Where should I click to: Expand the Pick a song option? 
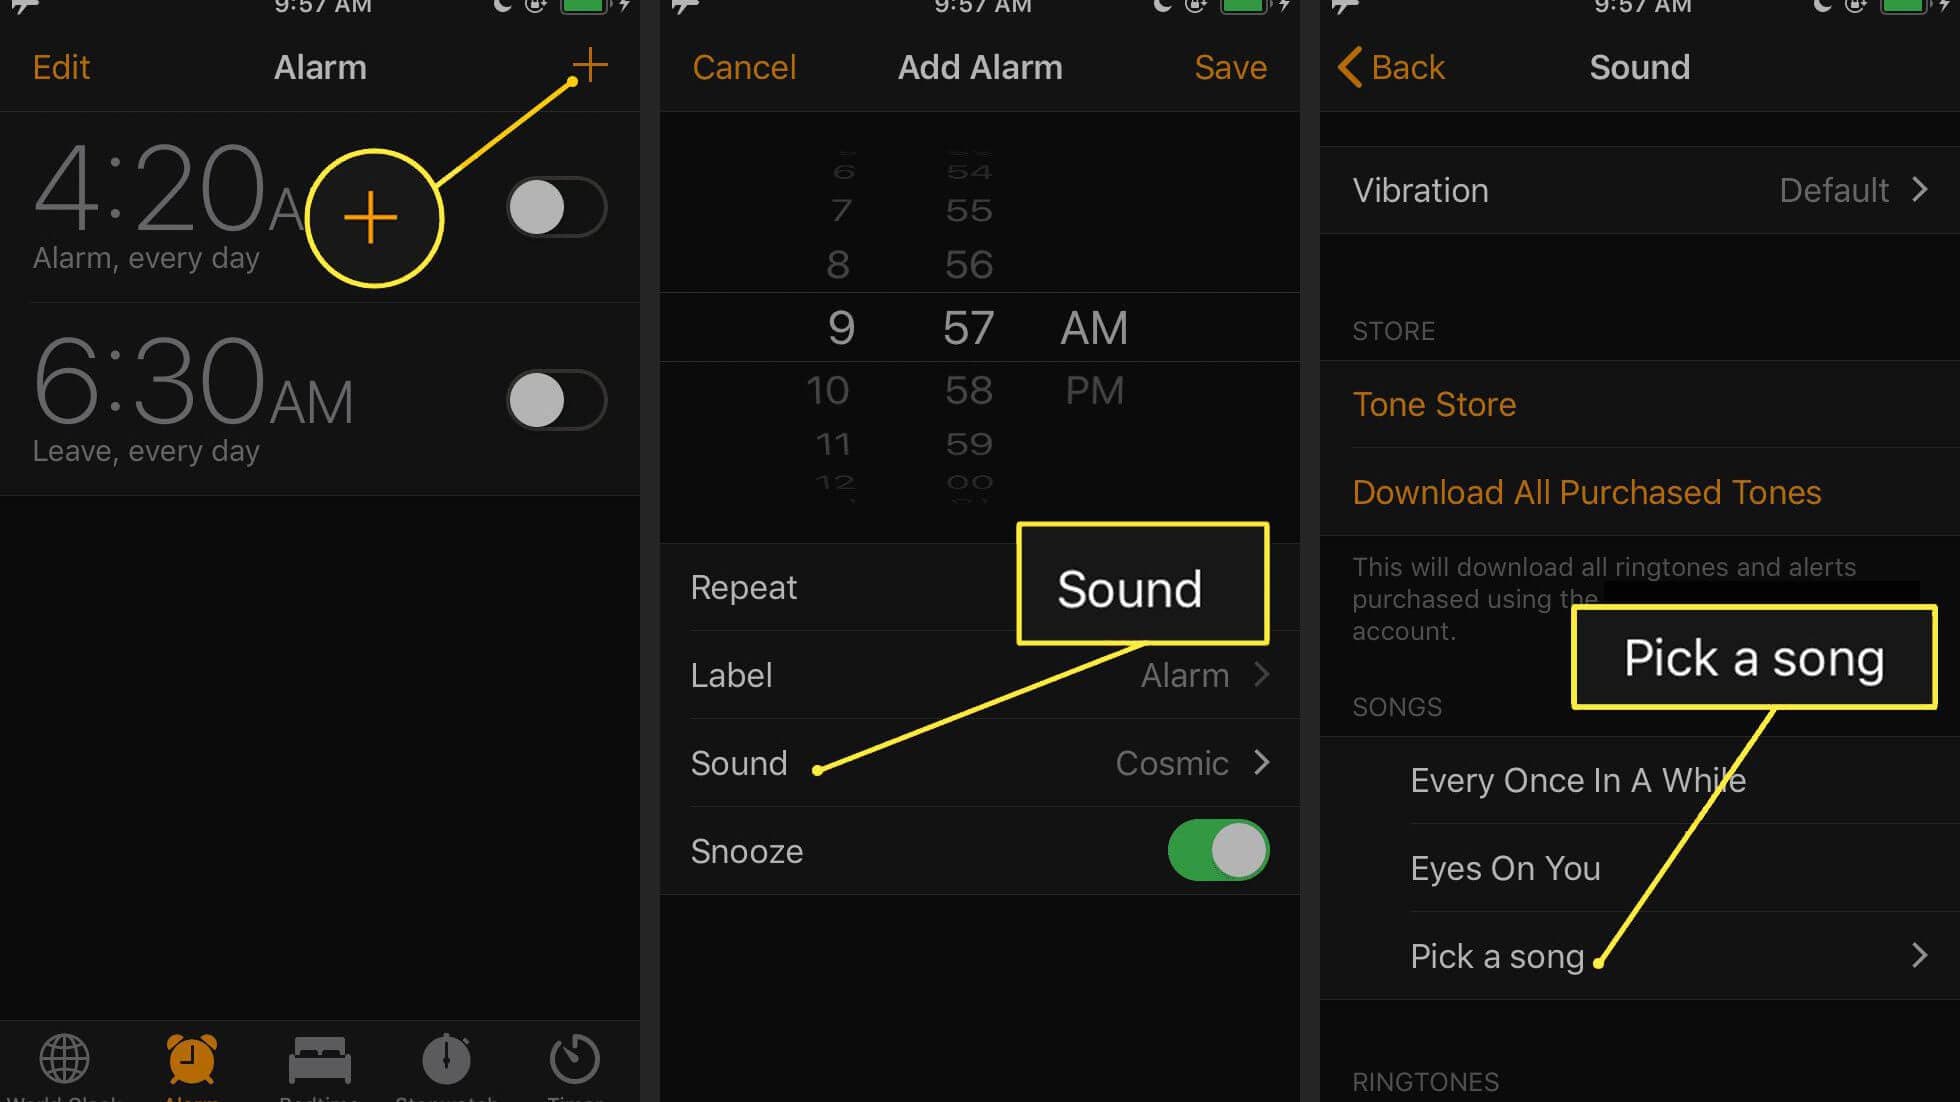1924,954
